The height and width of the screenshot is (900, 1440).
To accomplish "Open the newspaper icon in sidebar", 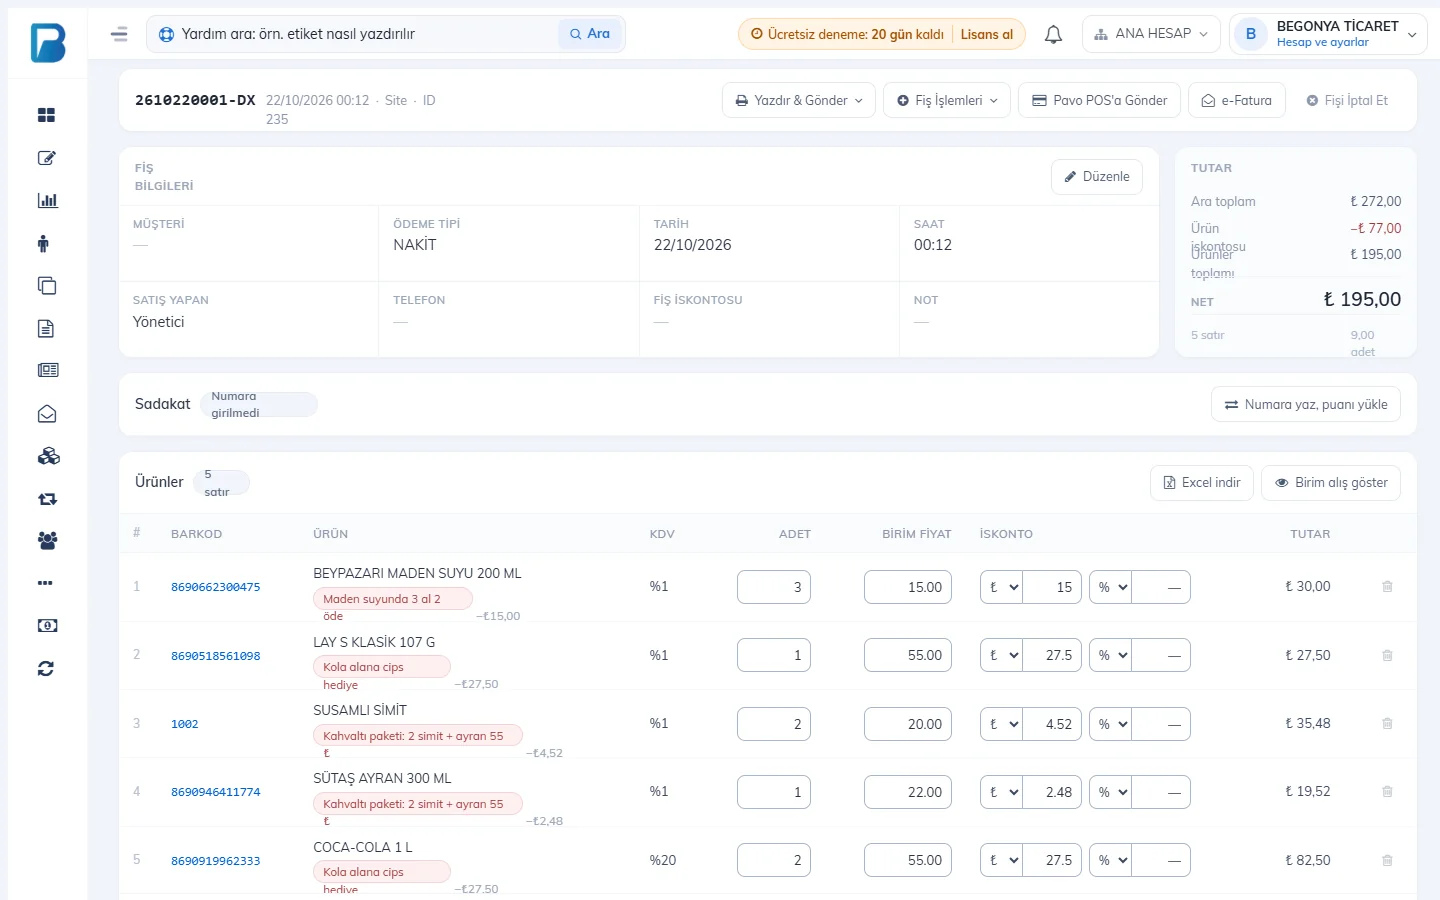I will click(x=47, y=370).
